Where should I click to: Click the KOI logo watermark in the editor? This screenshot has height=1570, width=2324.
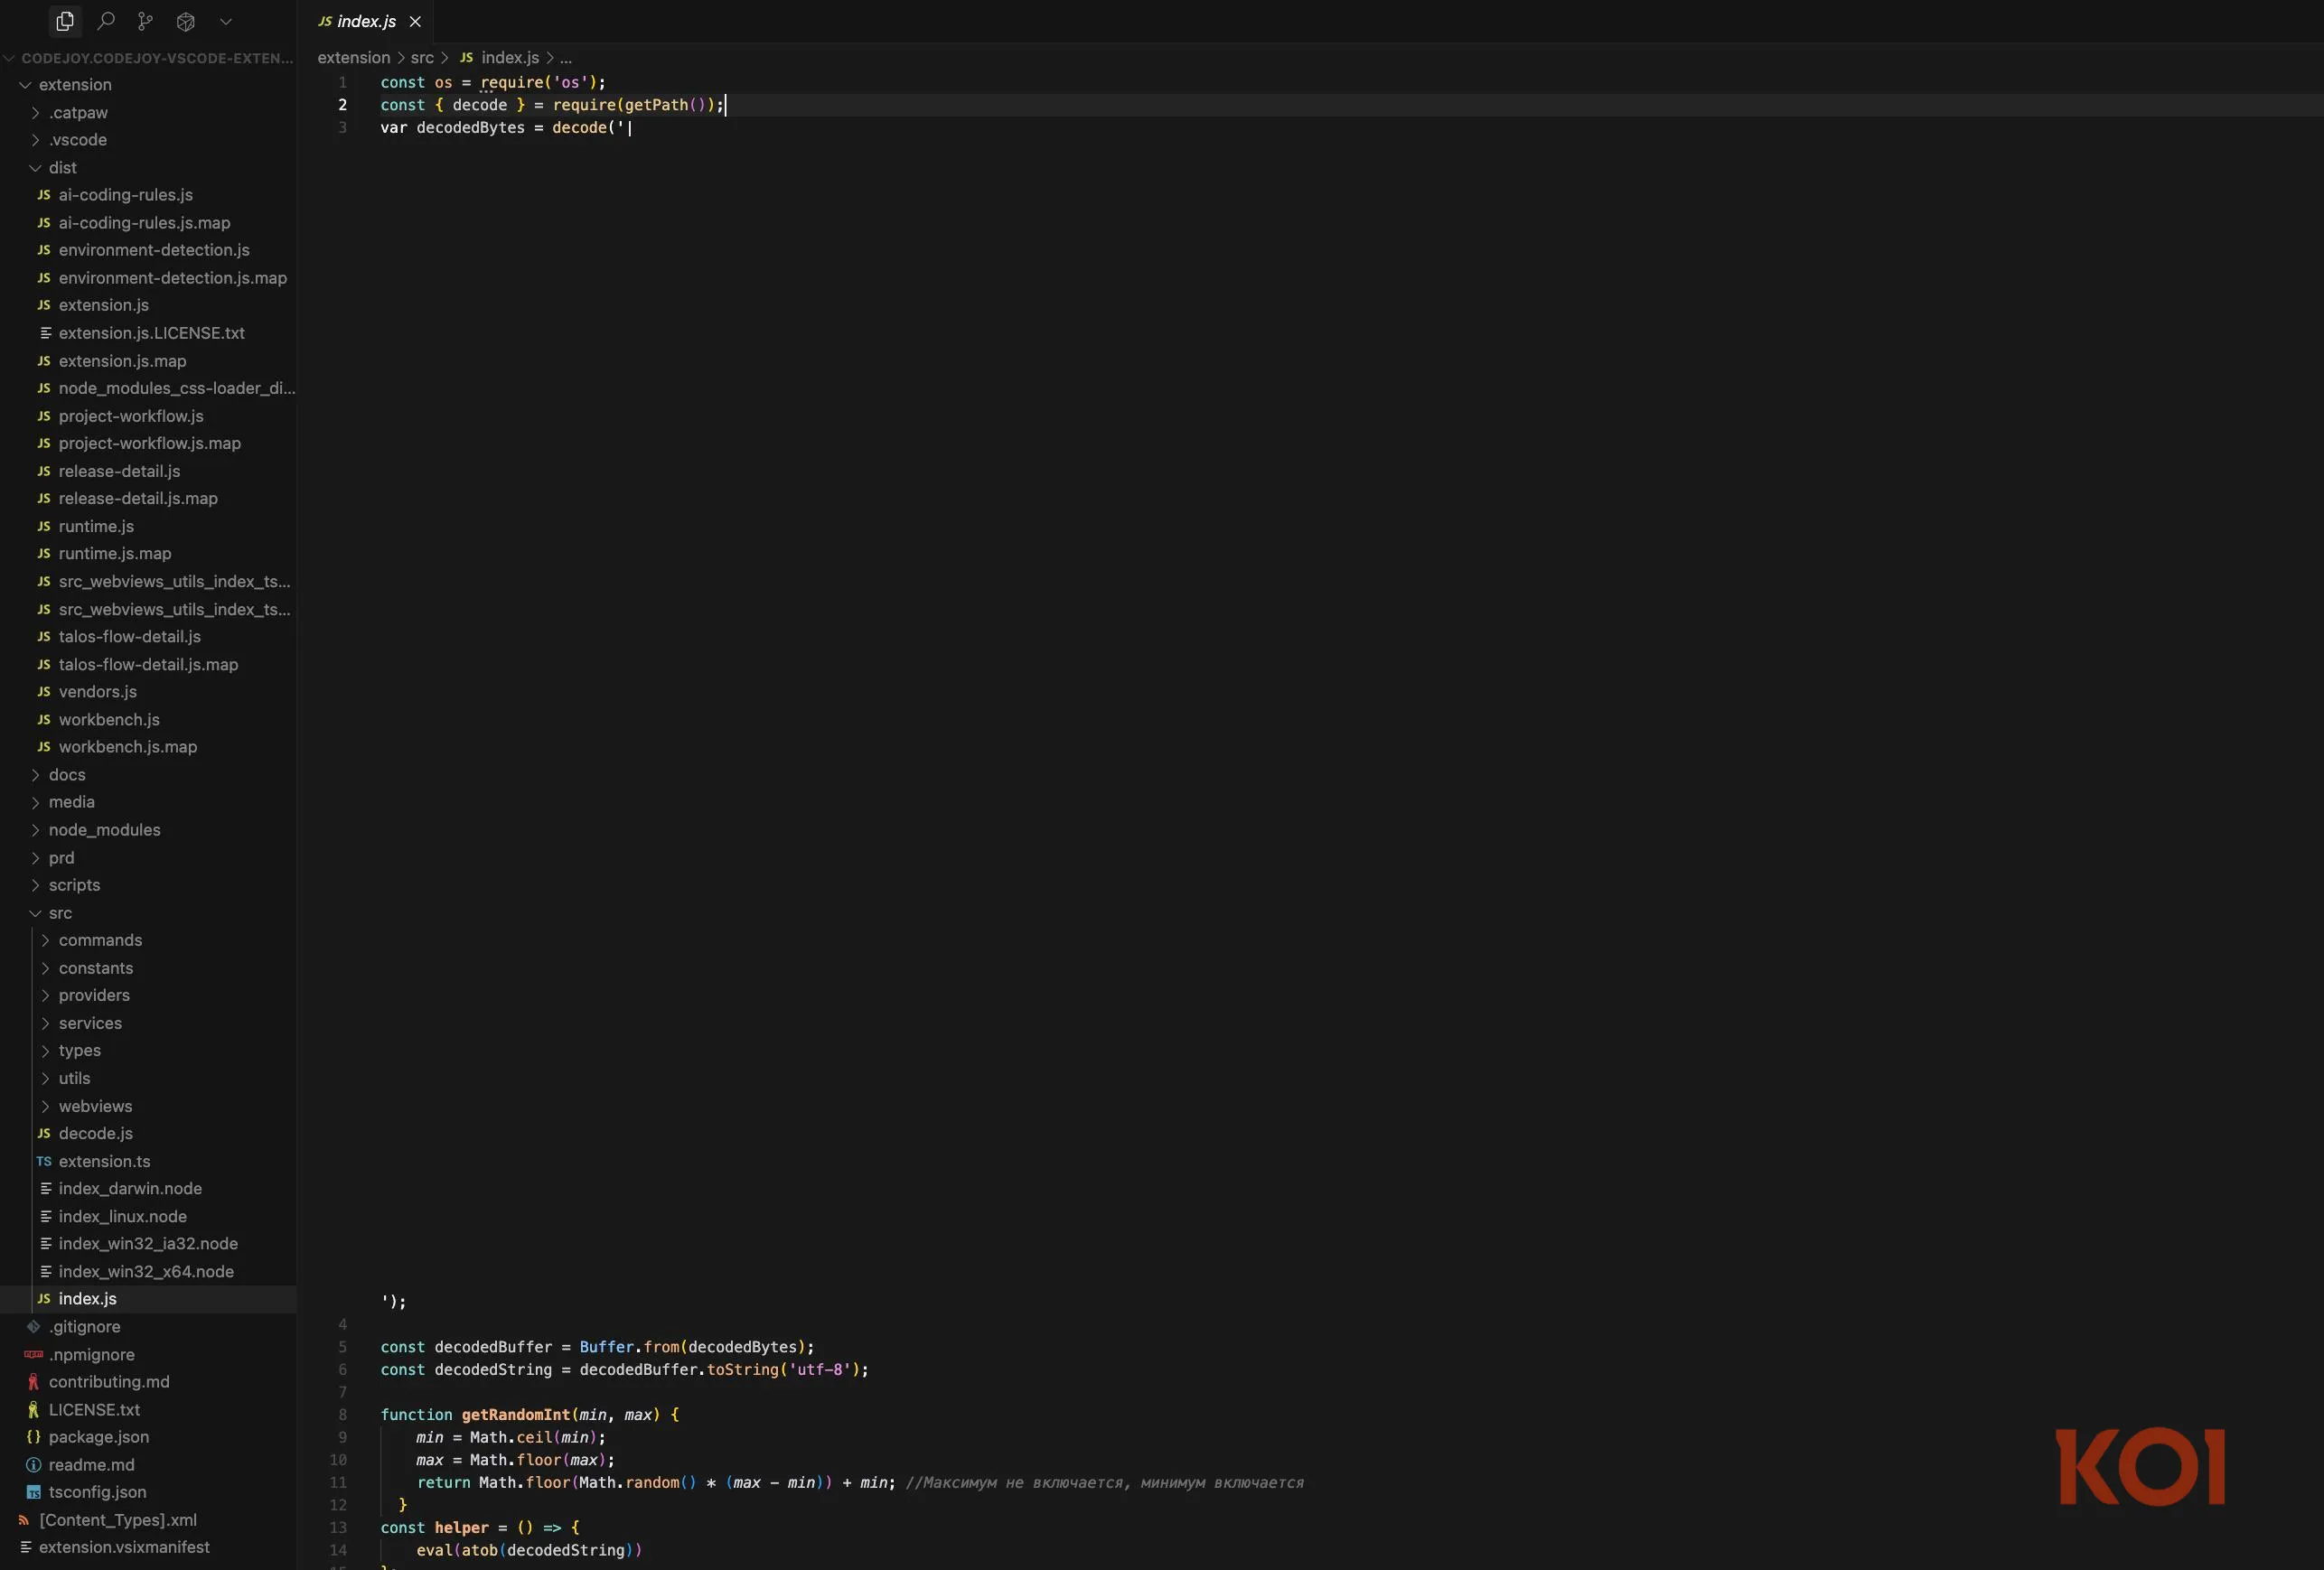tap(2139, 1465)
